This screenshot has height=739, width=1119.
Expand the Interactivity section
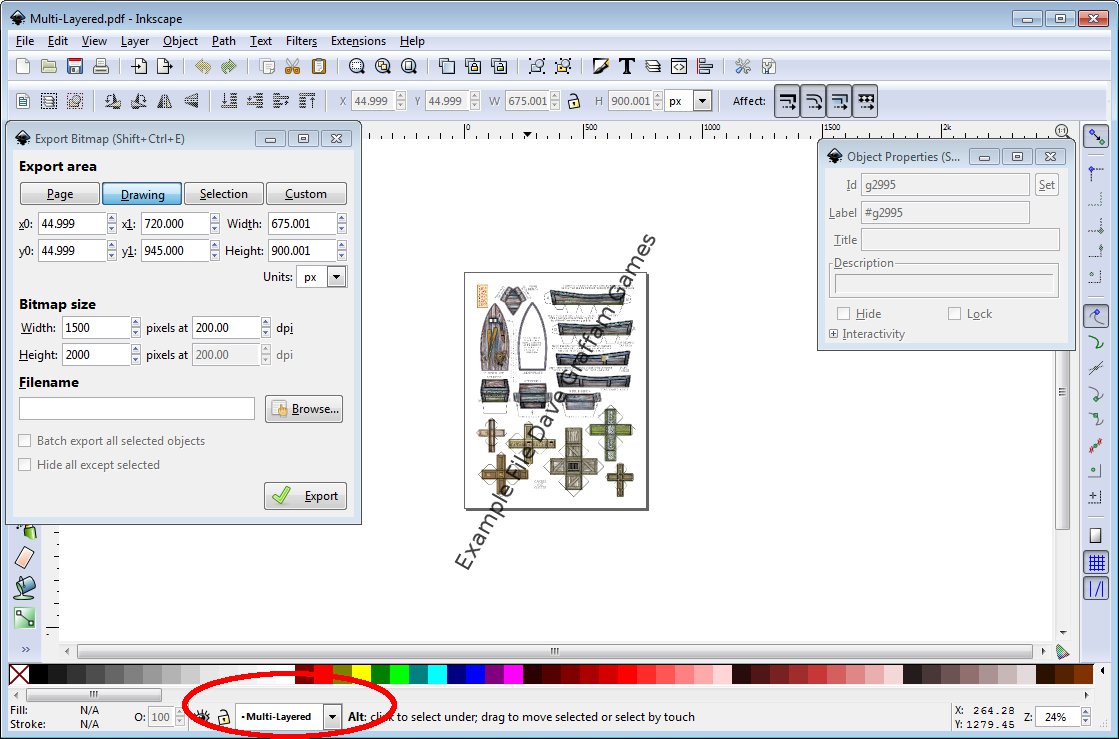pos(834,334)
